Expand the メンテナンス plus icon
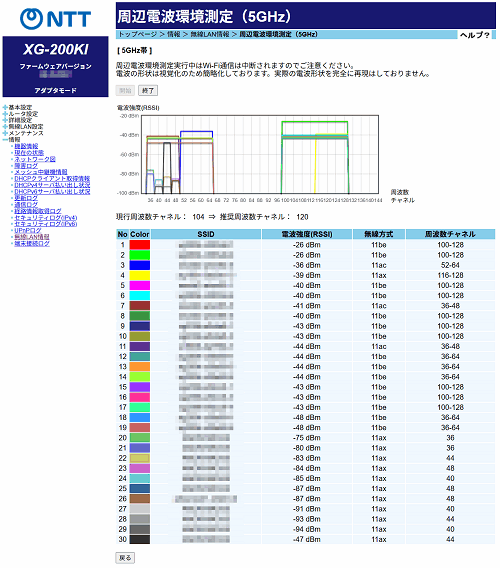 click(5, 133)
